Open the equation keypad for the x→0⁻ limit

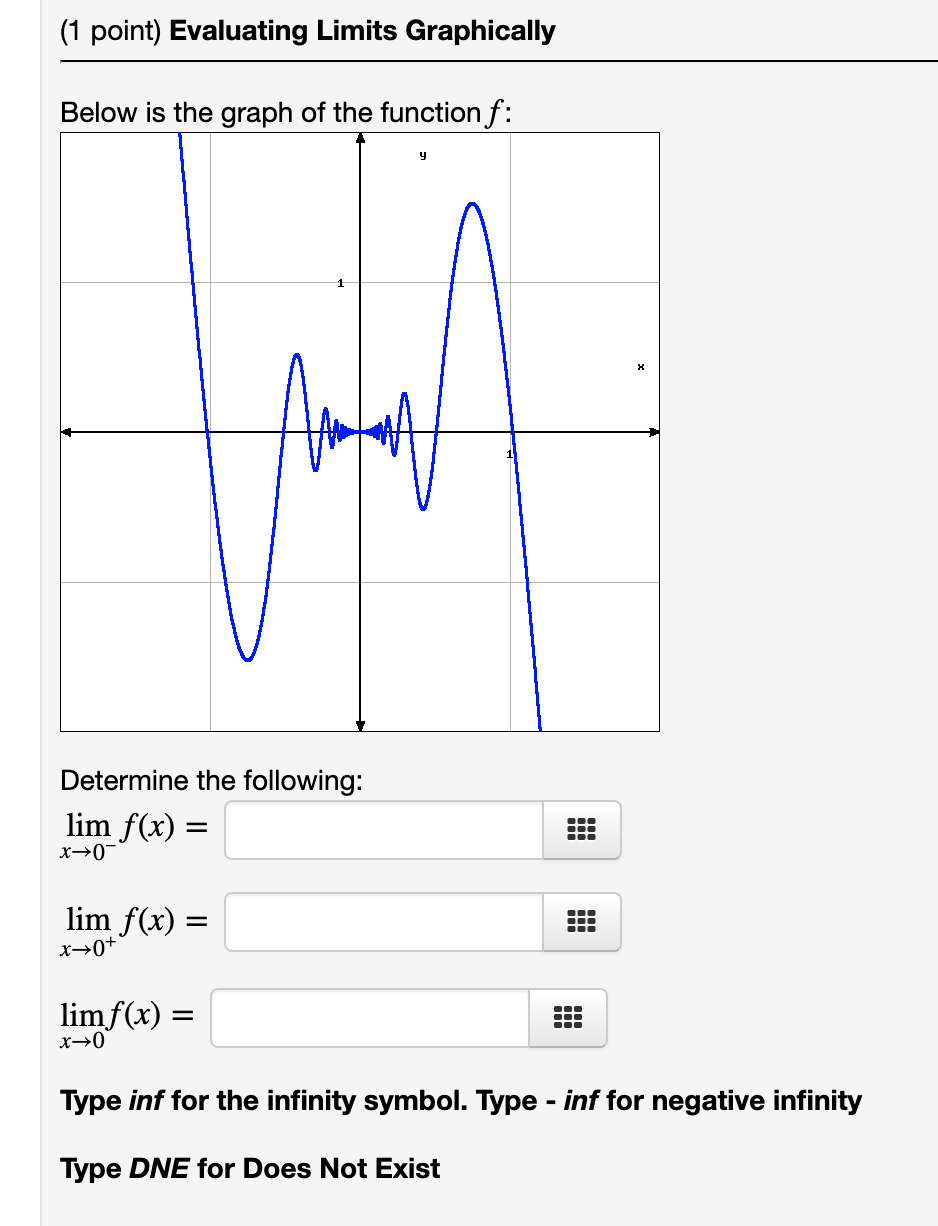[x=581, y=830]
